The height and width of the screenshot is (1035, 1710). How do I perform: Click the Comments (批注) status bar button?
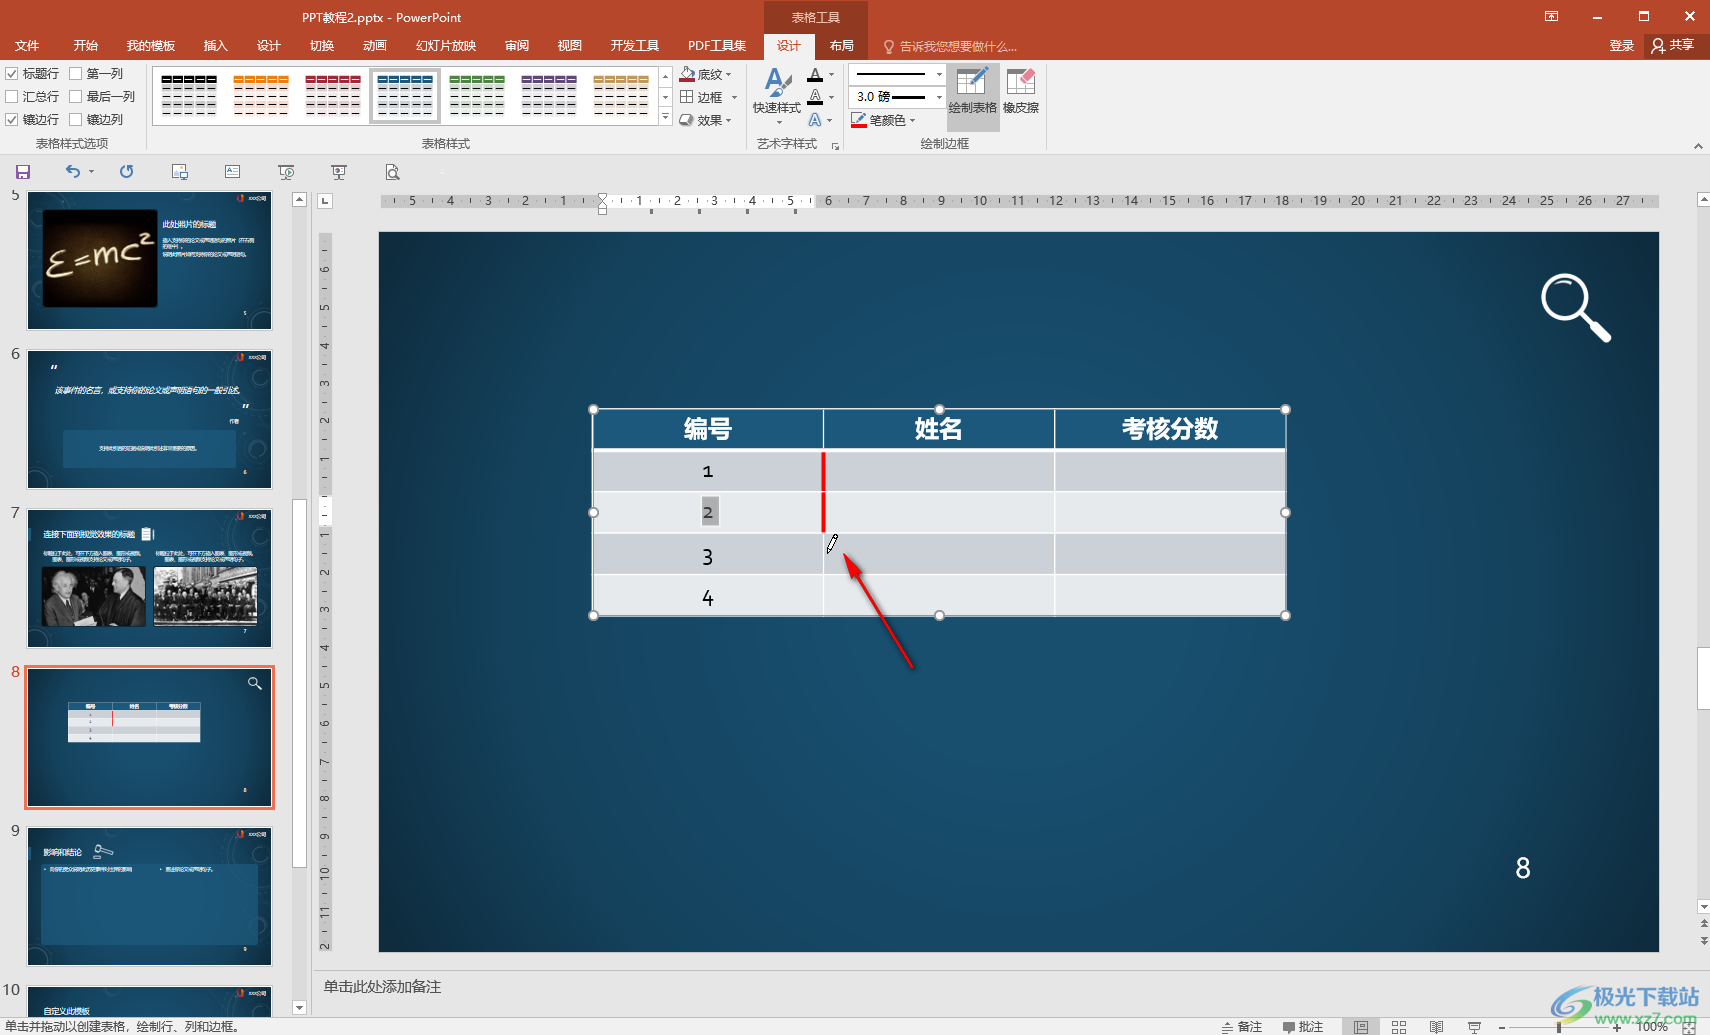click(1303, 1027)
